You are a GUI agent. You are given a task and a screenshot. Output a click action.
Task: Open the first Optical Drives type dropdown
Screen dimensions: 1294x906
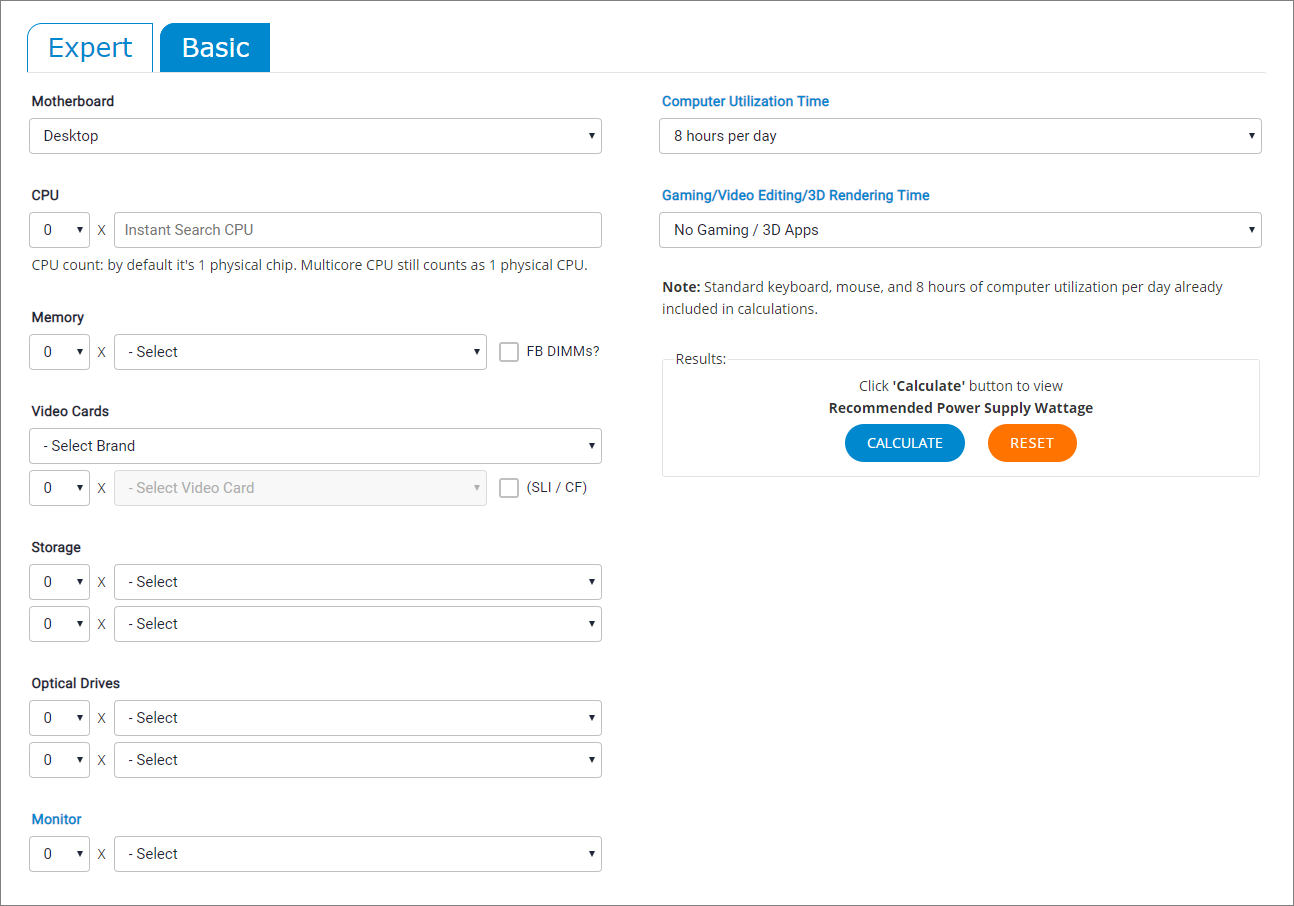[358, 718]
